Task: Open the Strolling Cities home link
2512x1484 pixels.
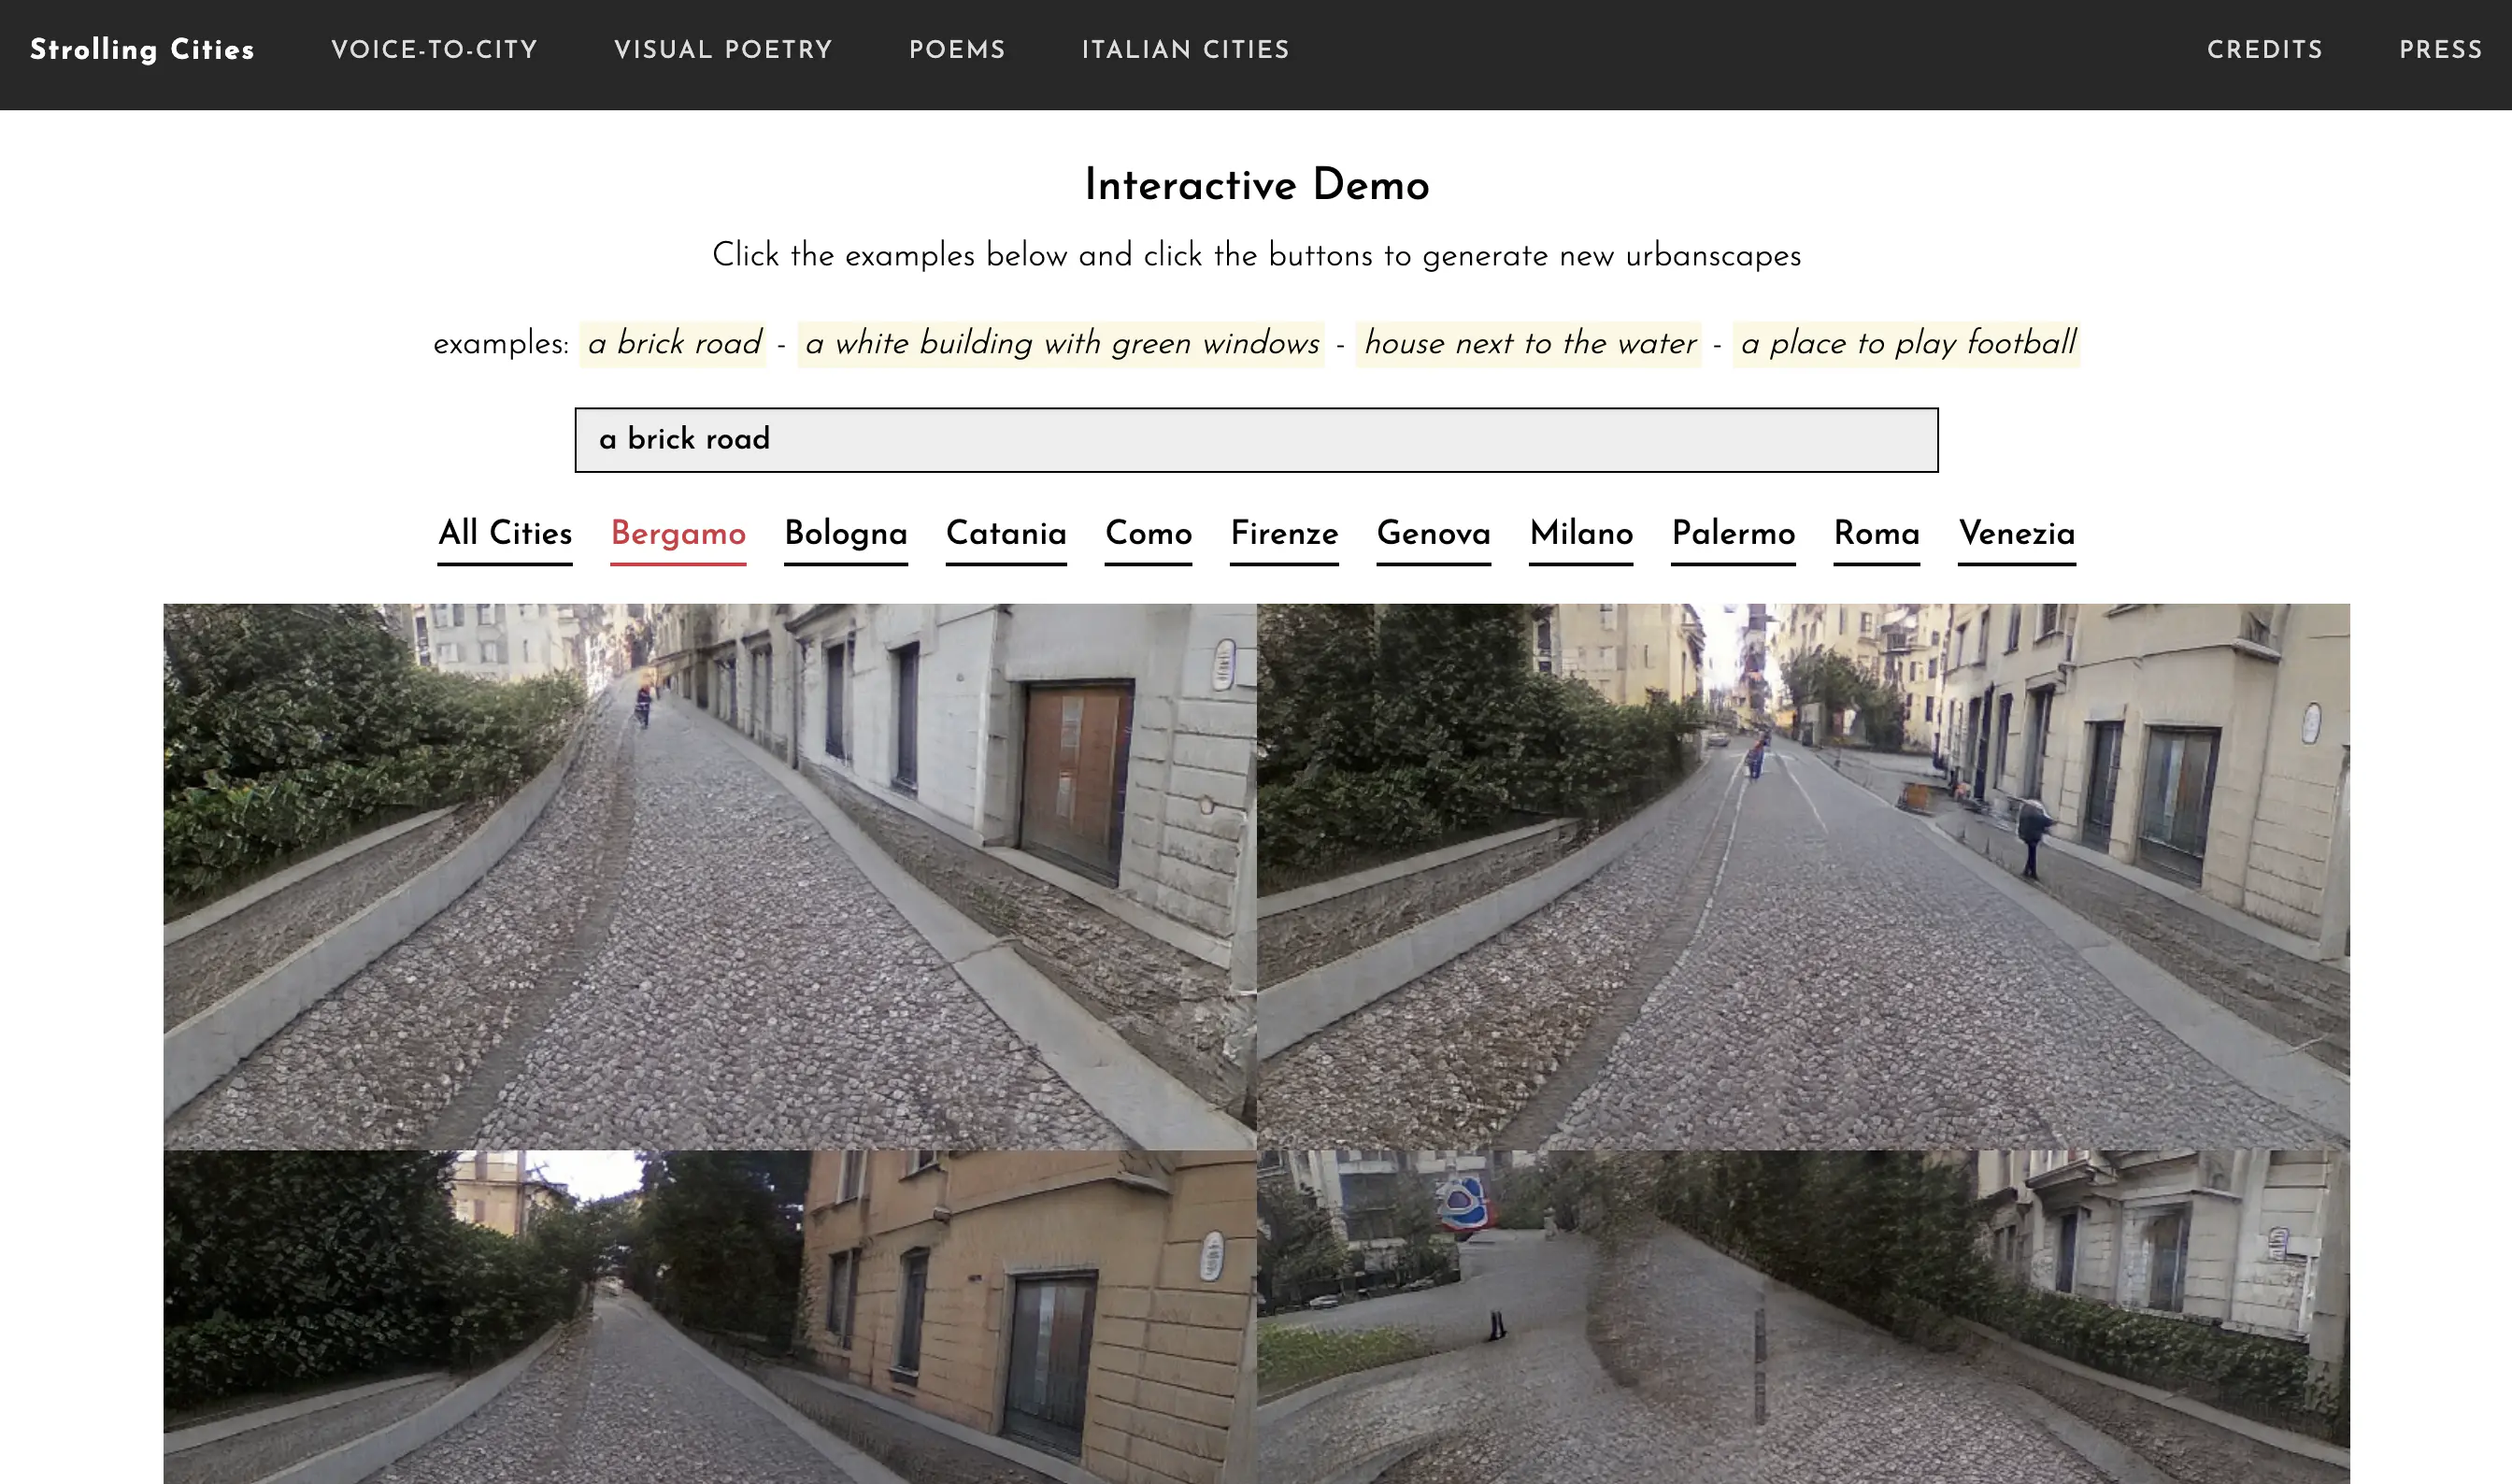Action: (x=142, y=49)
